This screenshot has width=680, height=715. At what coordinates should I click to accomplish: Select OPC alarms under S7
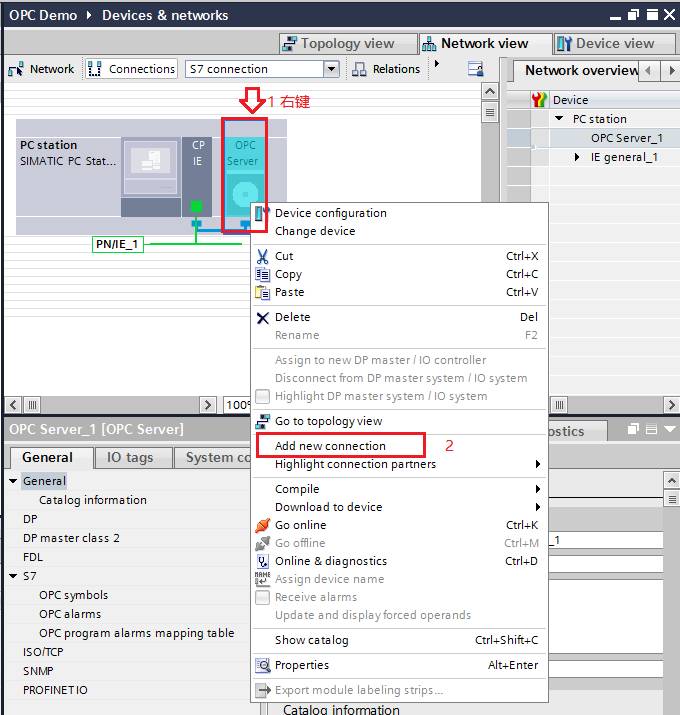pos(70,614)
